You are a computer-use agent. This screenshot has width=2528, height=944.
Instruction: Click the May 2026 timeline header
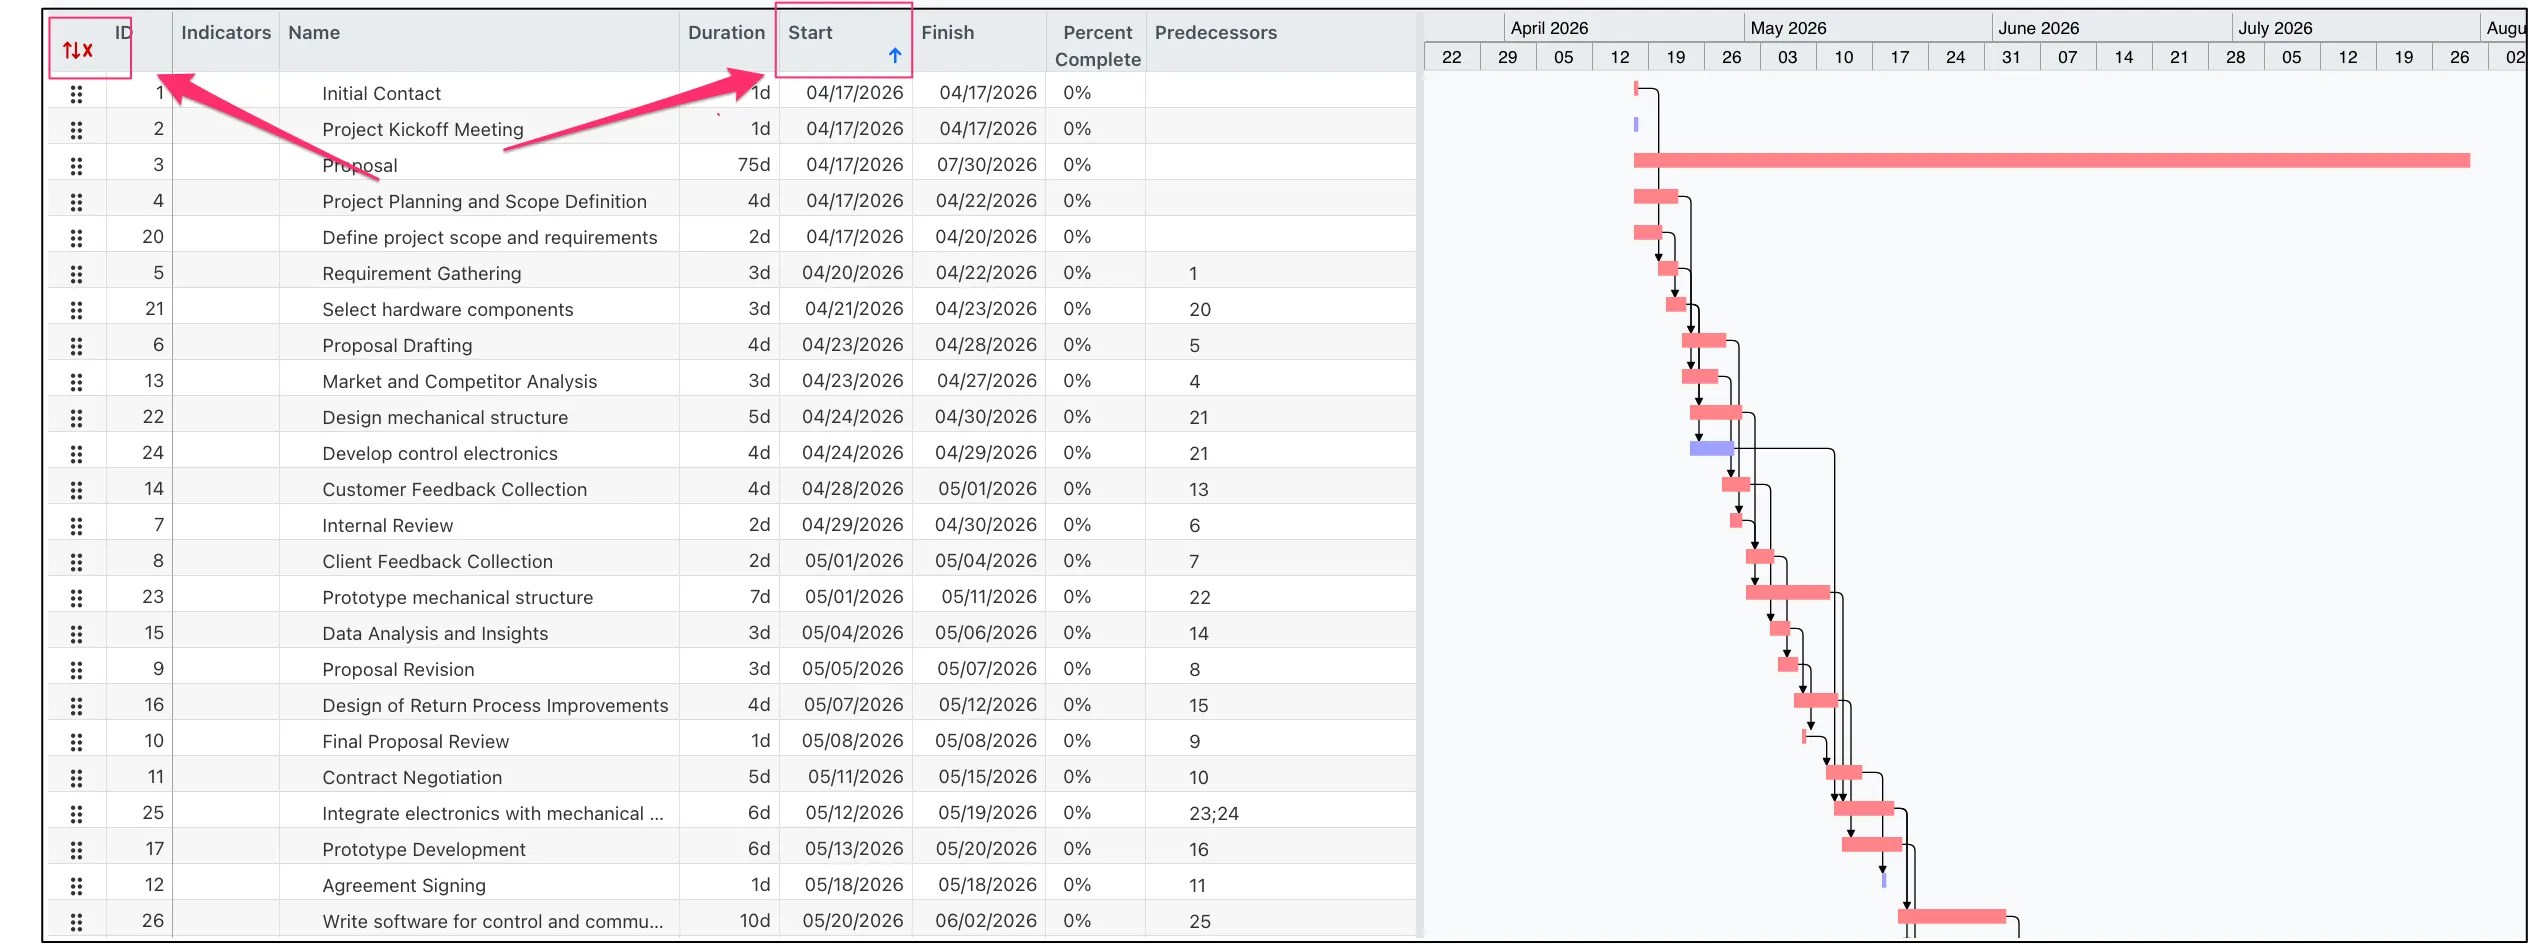click(1788, 28)
